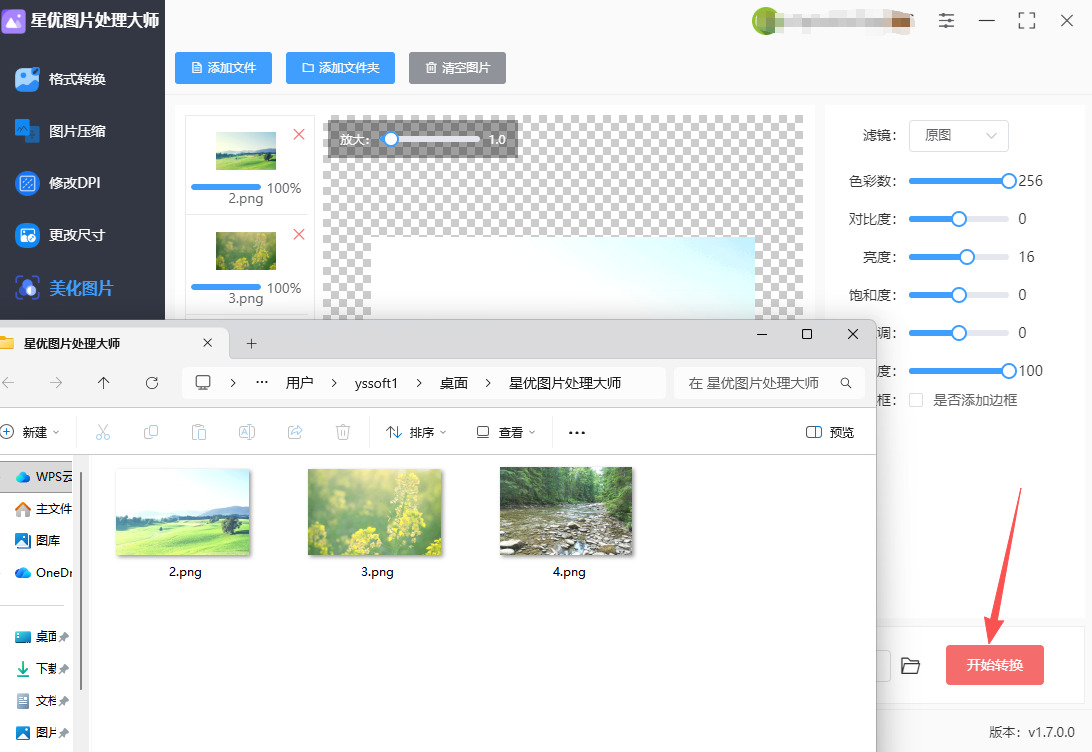The image size is (1092, 752).
Task: Toggle the 预览 preview pane in Explorer
Action: pos(830,432)
